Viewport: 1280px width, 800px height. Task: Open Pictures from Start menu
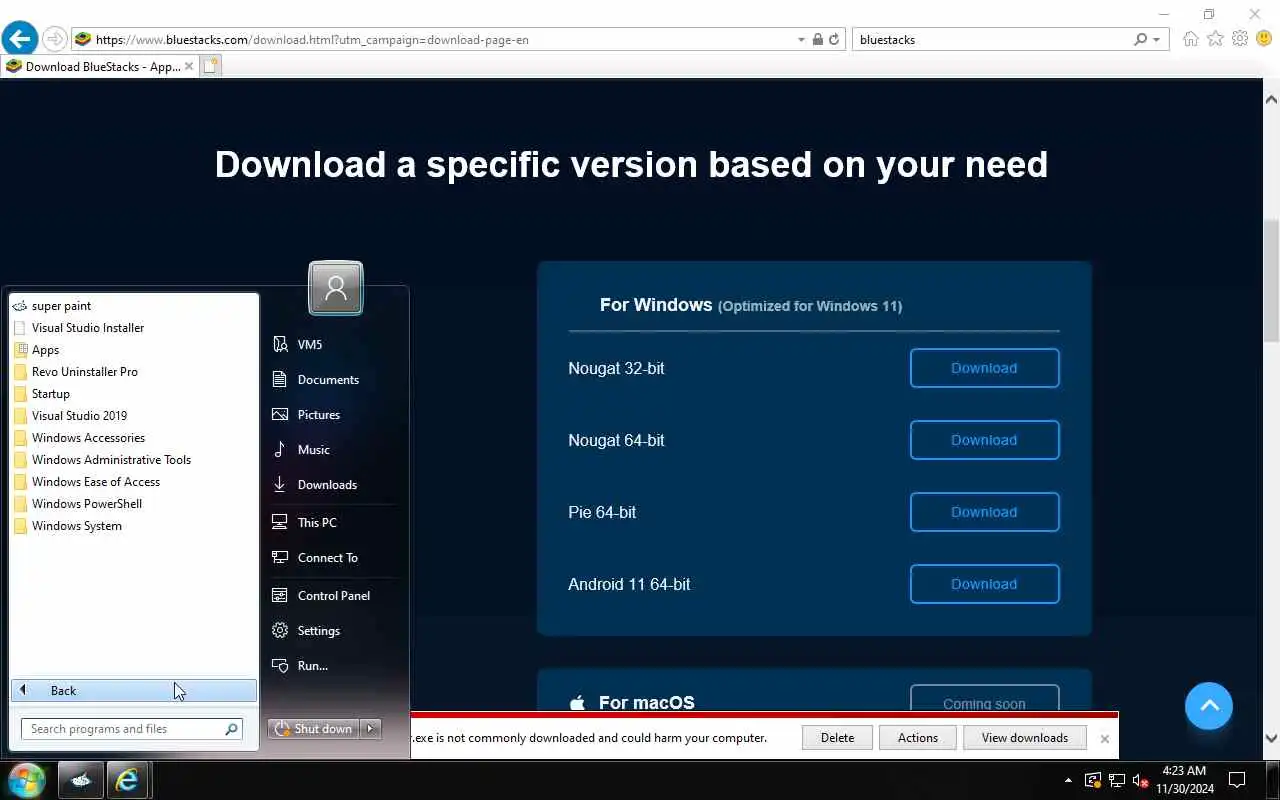coord(334,415)
